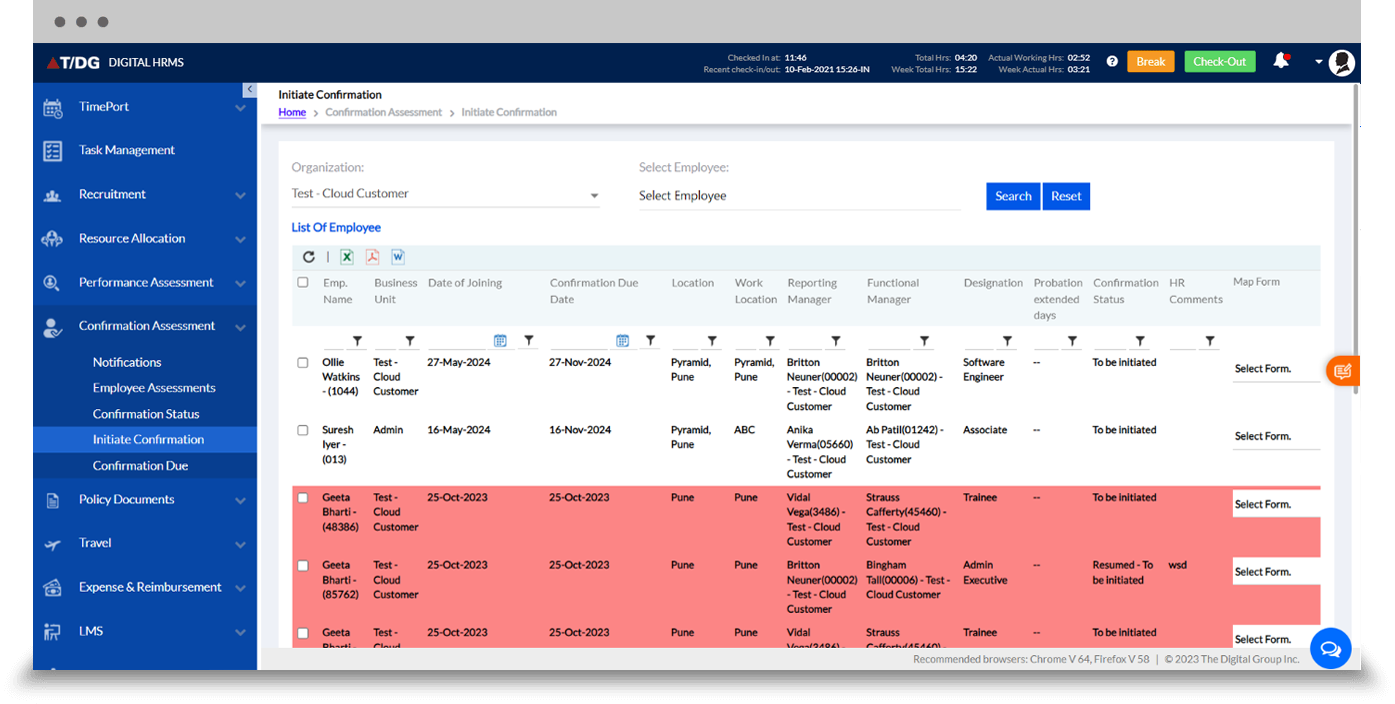
Task: Open the Reporting Manager column filter
Action: pyautogui.click(x=836, y=341)
